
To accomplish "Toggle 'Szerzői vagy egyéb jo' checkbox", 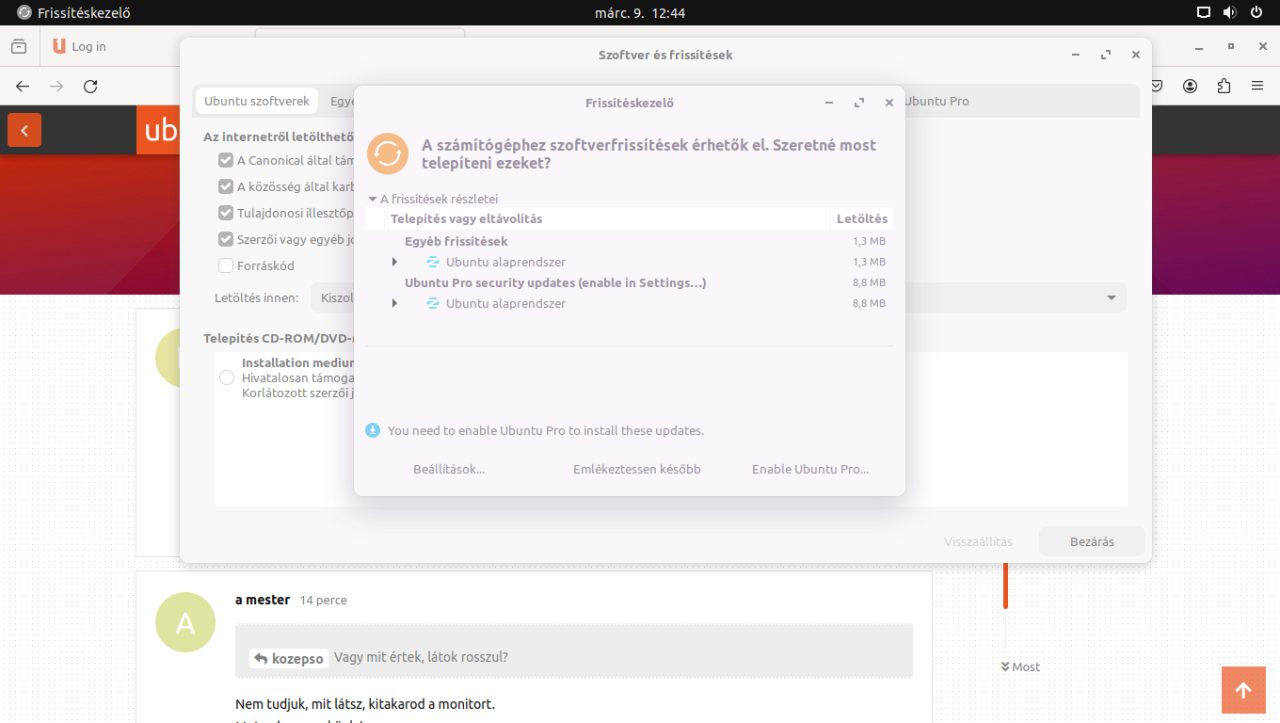I will click(x=226, y=239).
